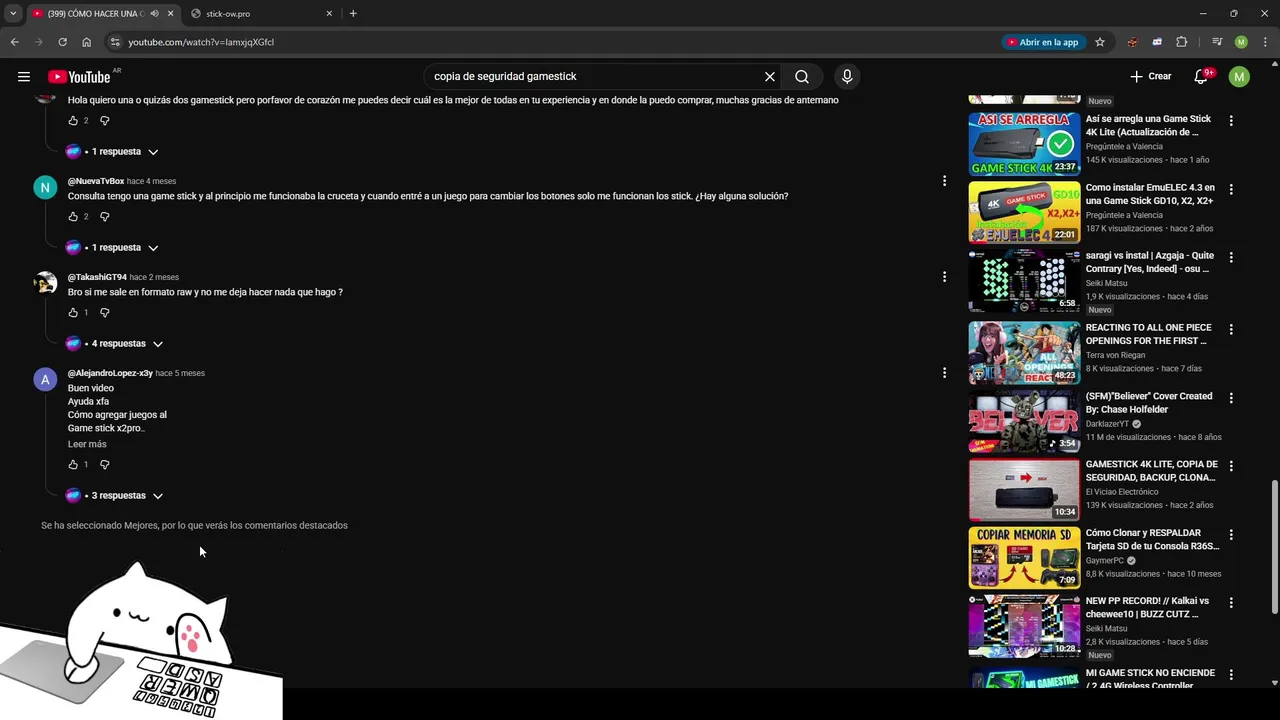The height and width of the screenshot is (720, 1280).
Task: Dislike the comment by @TakashiGT94
Action: 105,313
